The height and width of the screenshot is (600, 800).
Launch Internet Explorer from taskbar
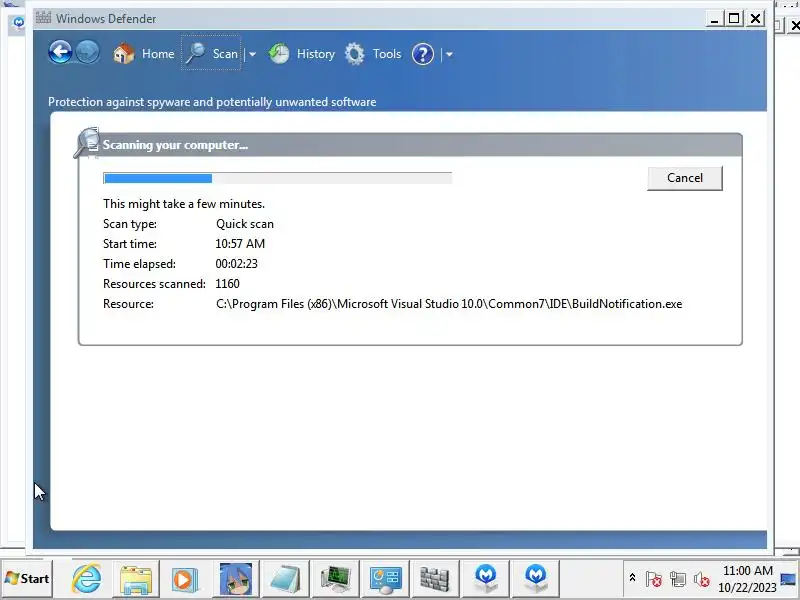tap(86, 579)
